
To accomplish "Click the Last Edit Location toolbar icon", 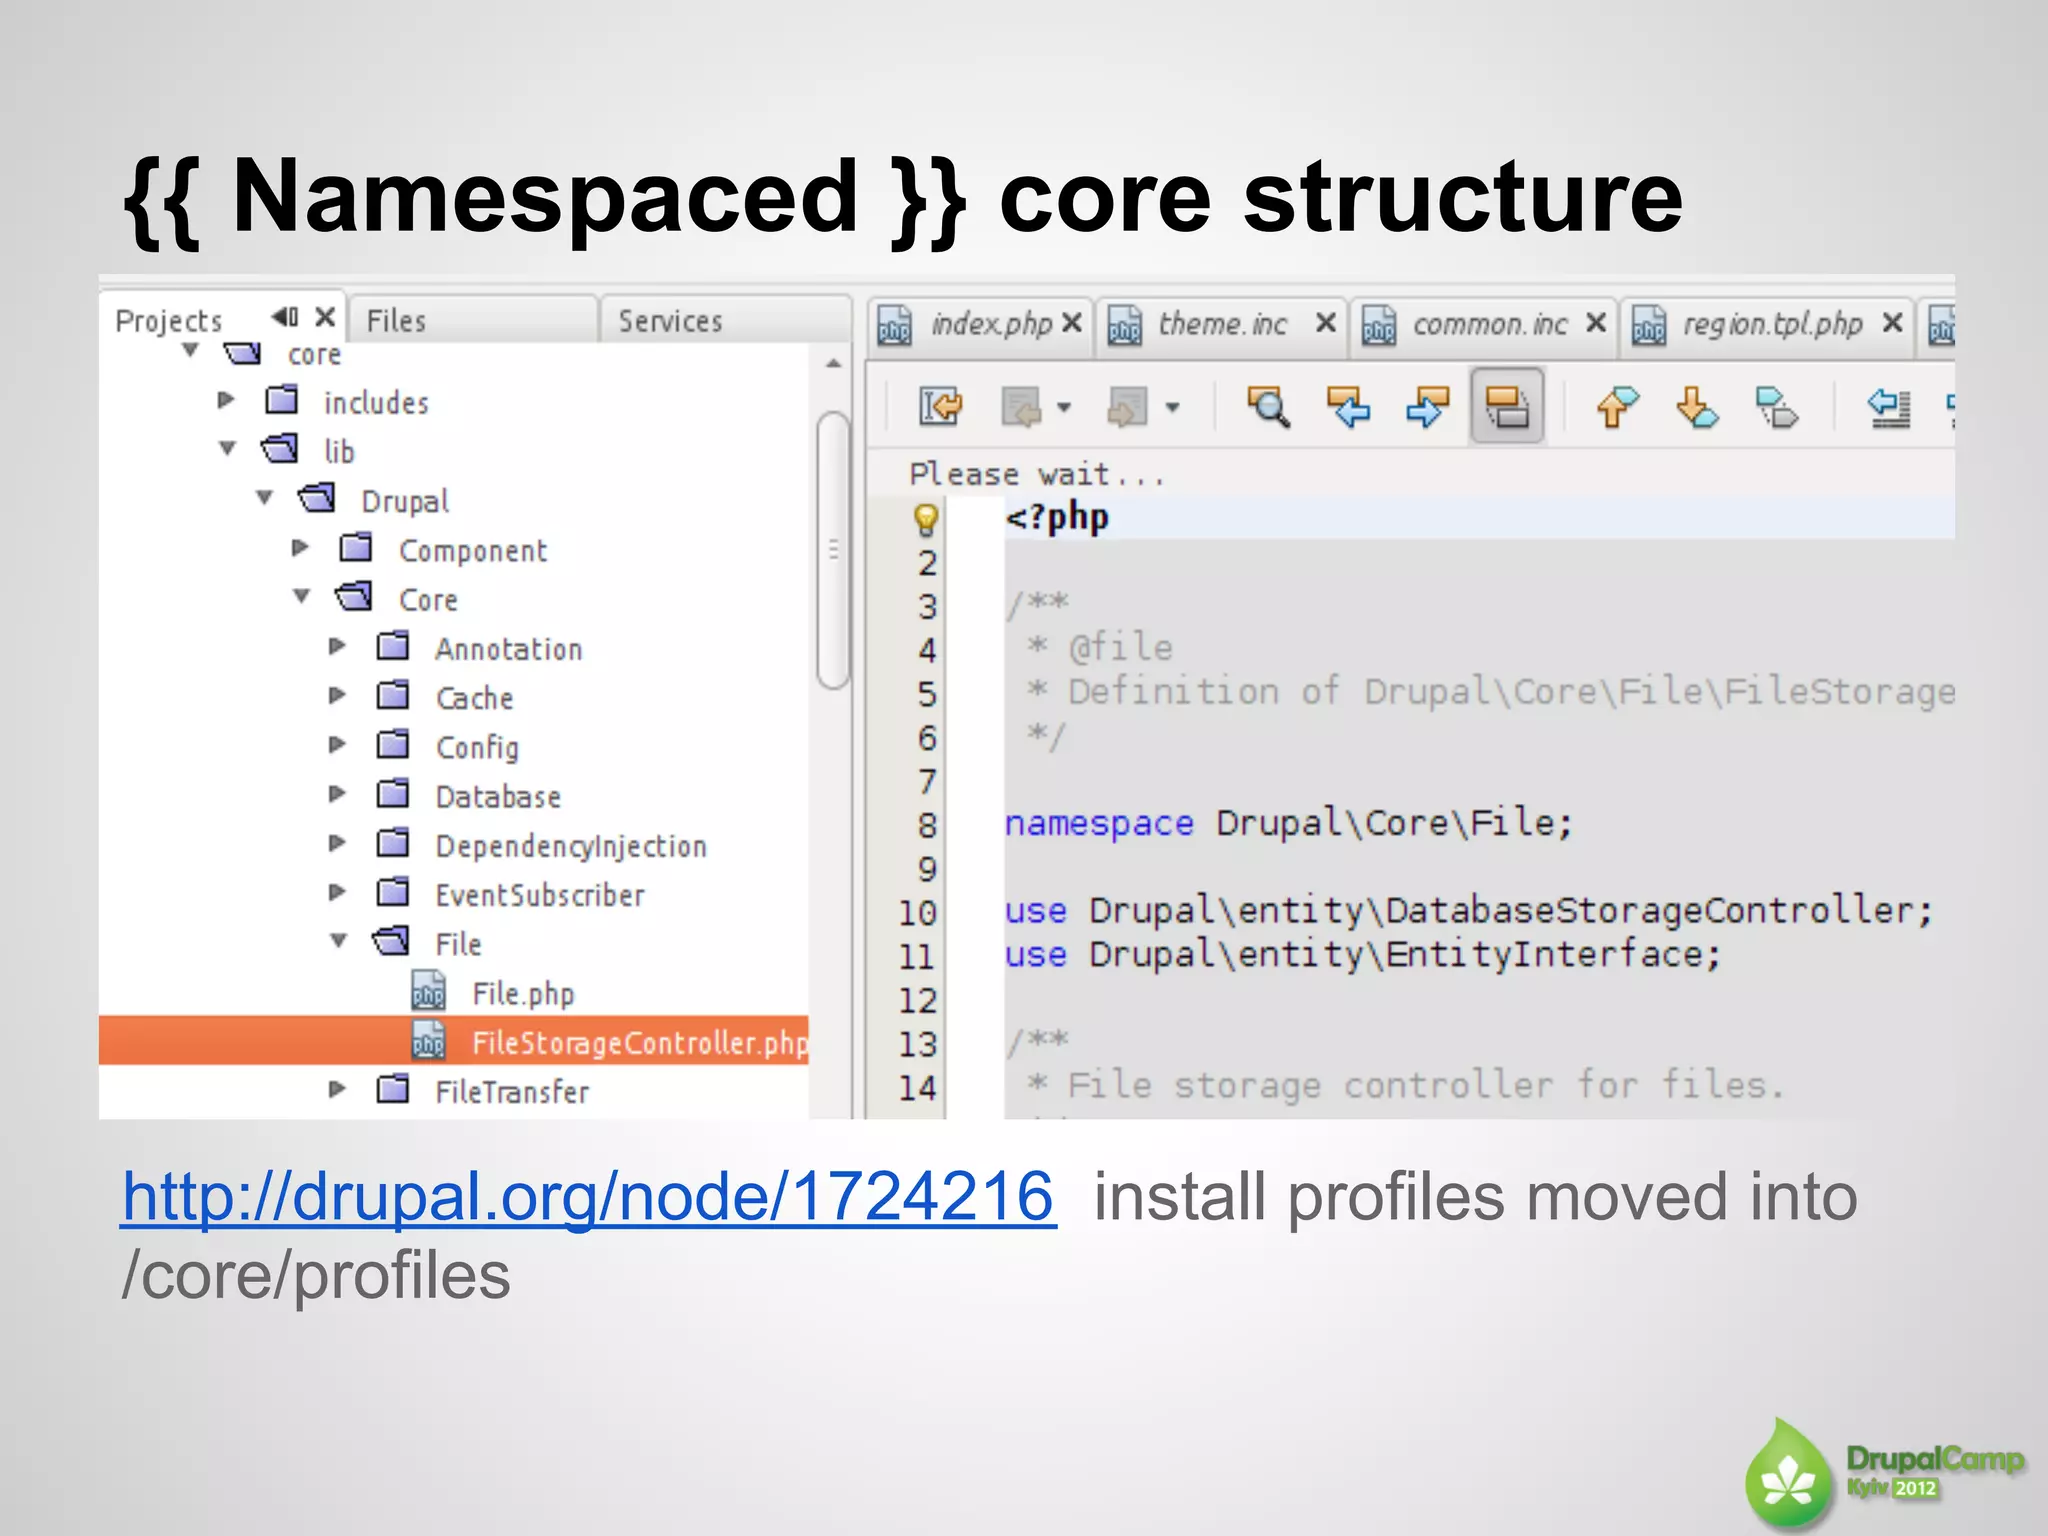I will (x=940, y=407).
